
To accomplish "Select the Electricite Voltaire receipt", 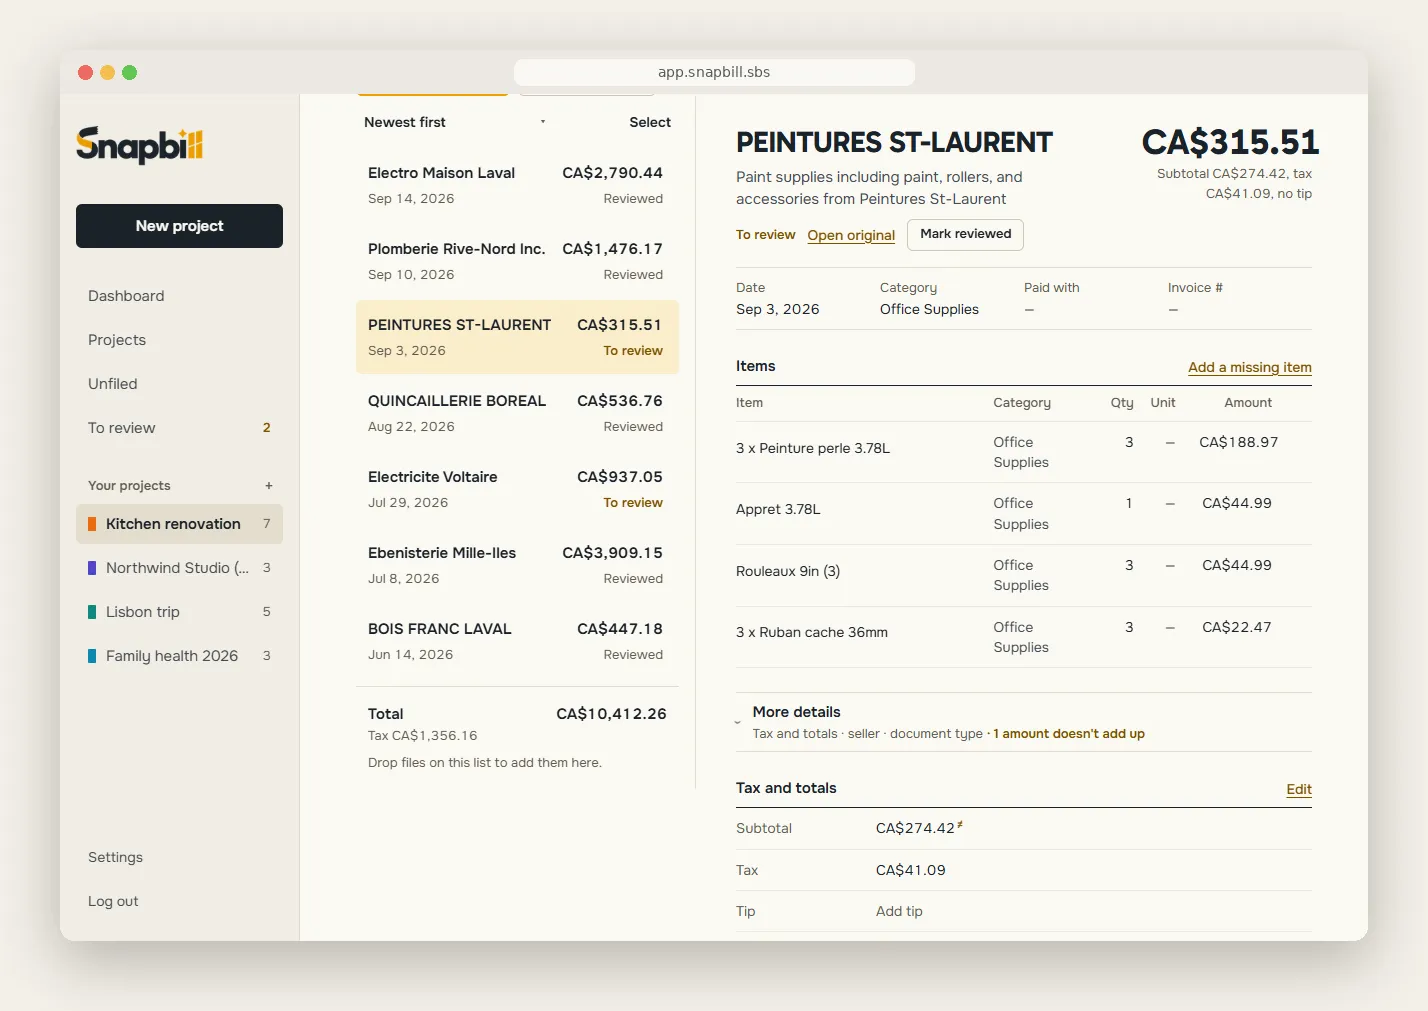I will point(517,489).
